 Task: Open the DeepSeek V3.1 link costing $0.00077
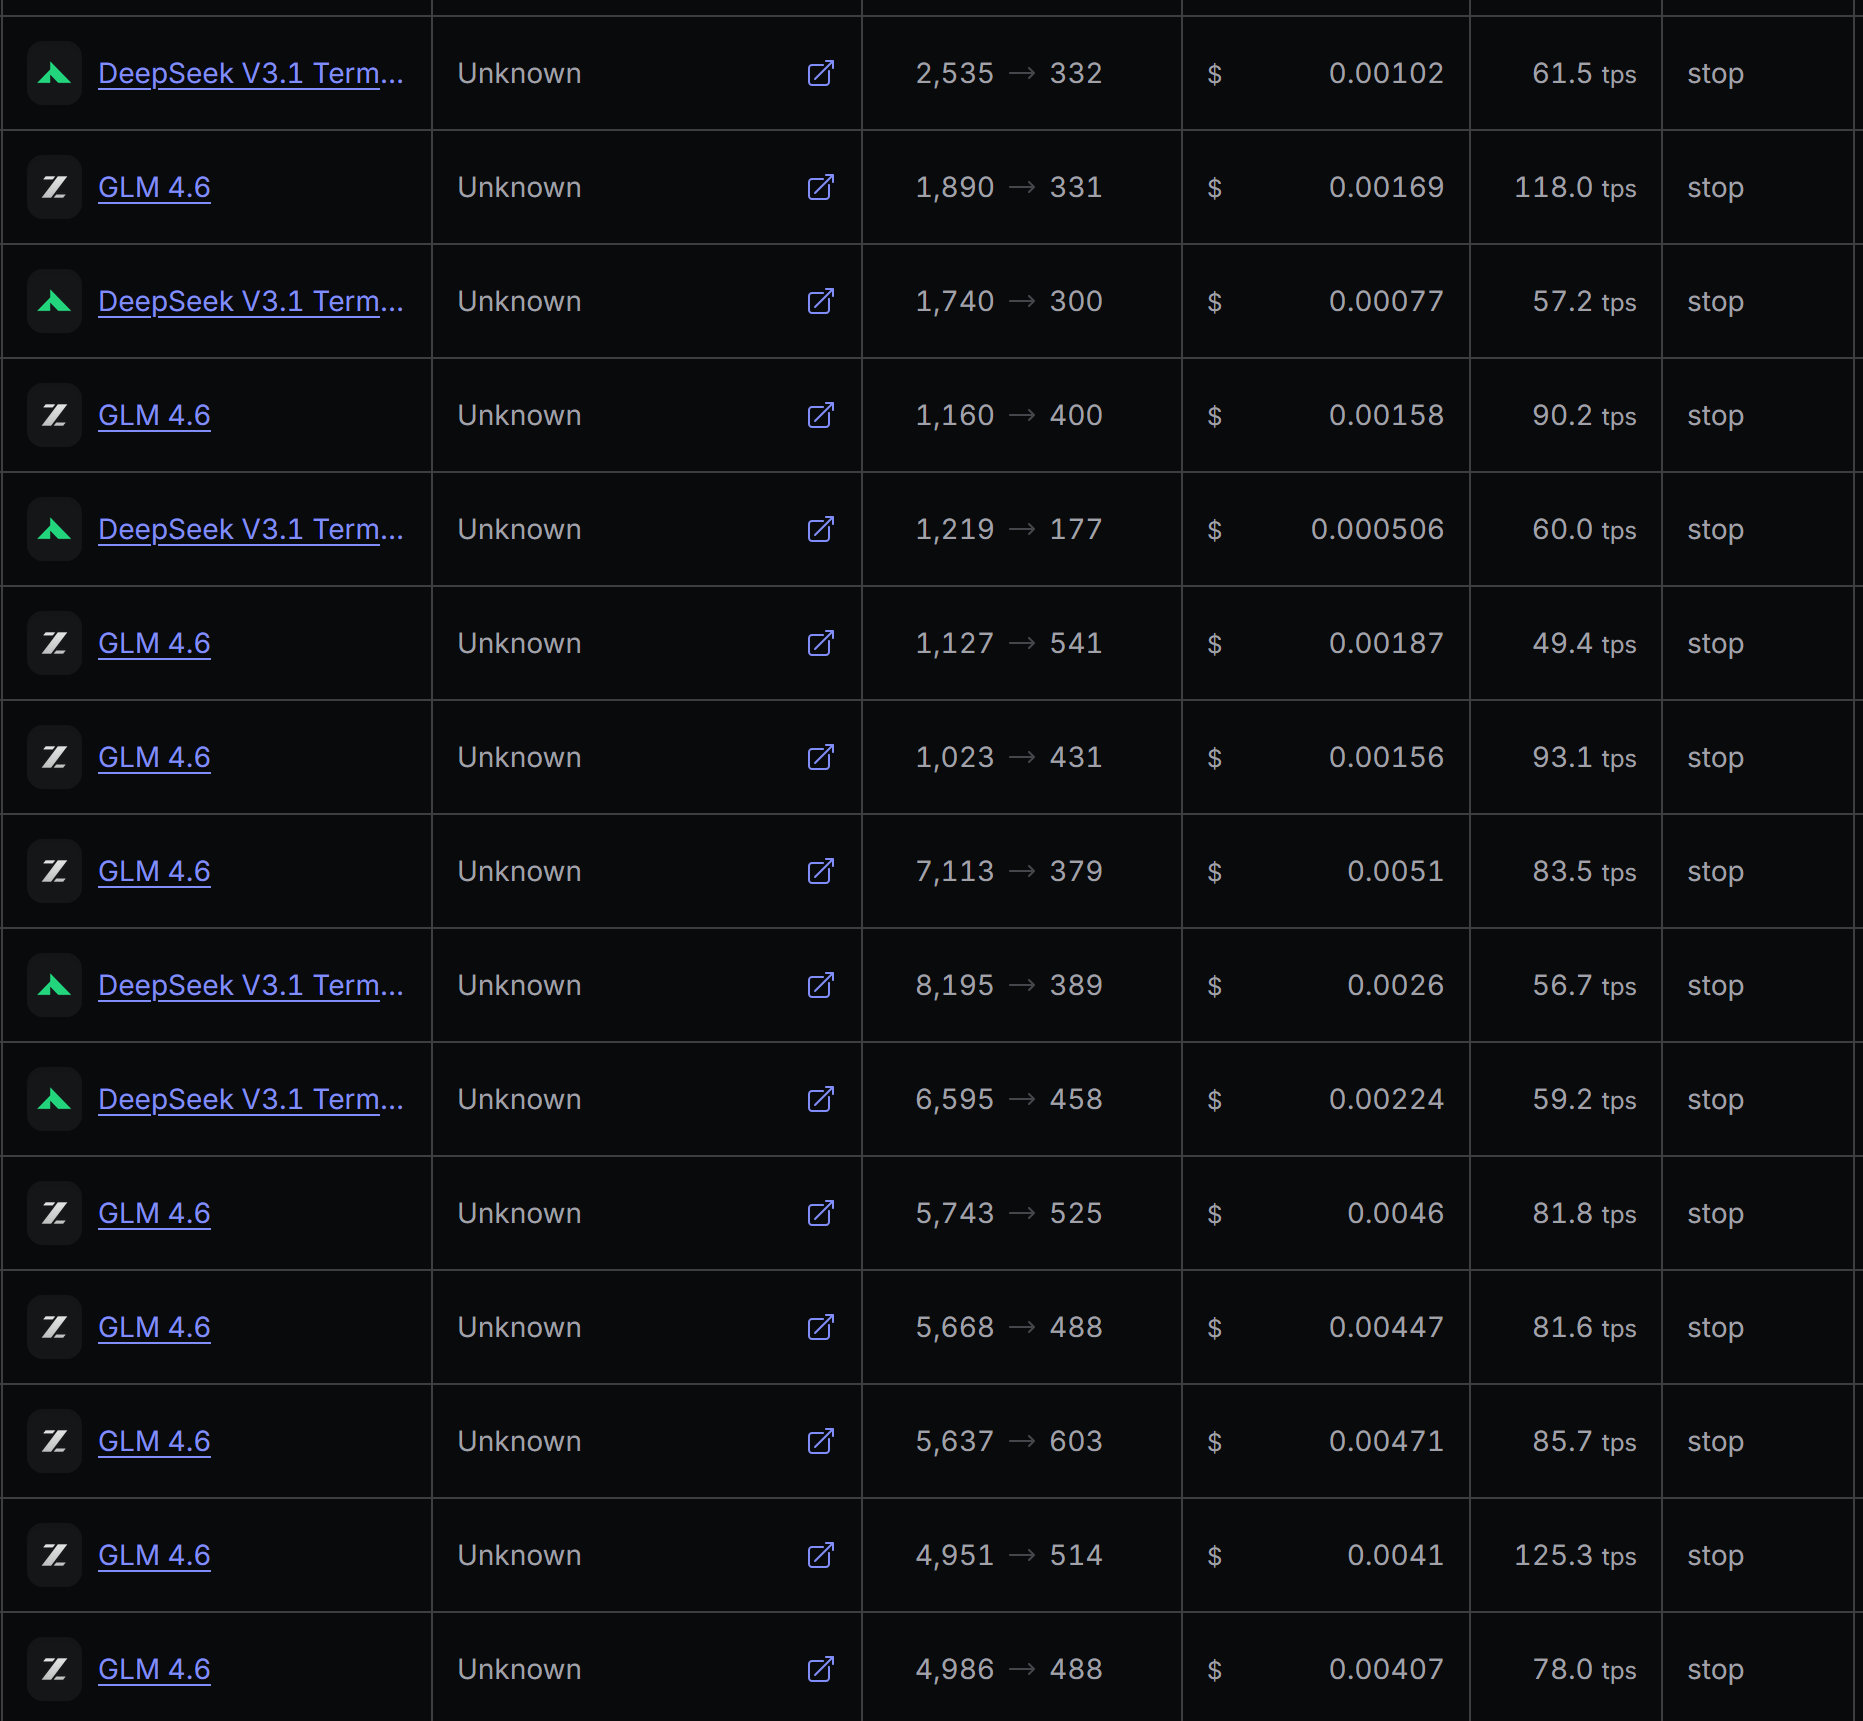click(x=251, y=302)
